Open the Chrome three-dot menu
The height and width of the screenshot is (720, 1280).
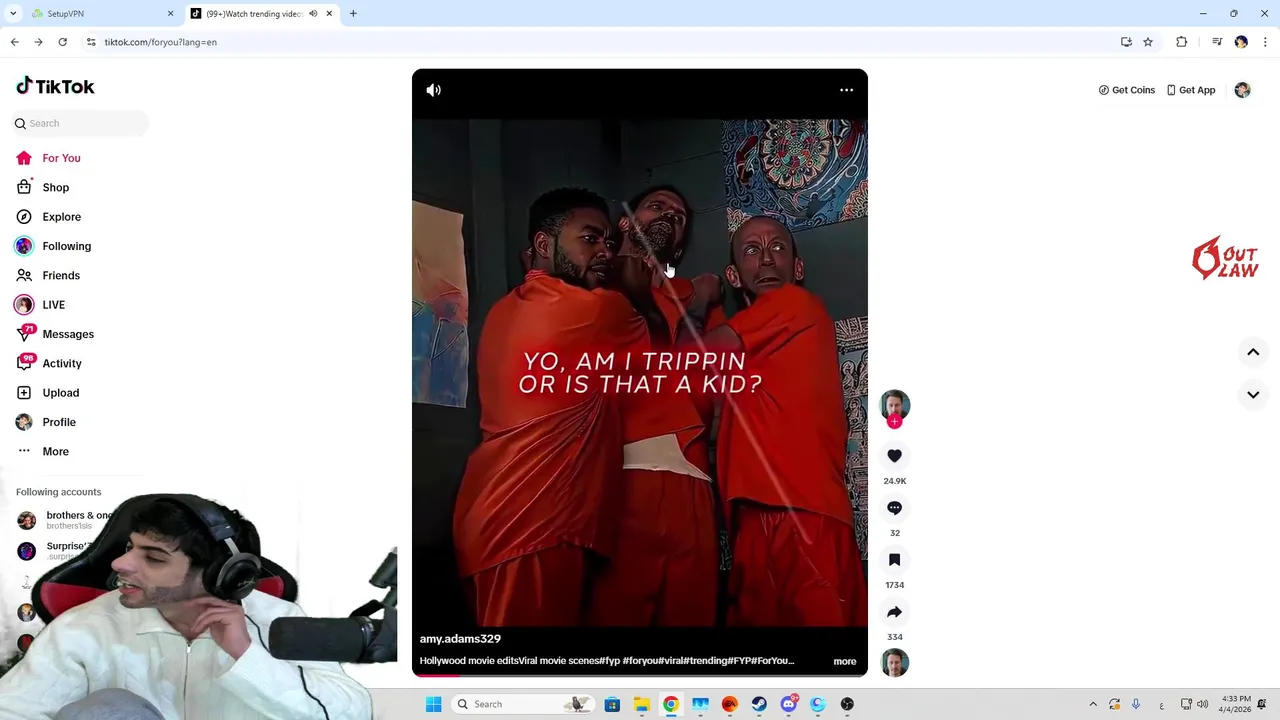point(1265,42)
